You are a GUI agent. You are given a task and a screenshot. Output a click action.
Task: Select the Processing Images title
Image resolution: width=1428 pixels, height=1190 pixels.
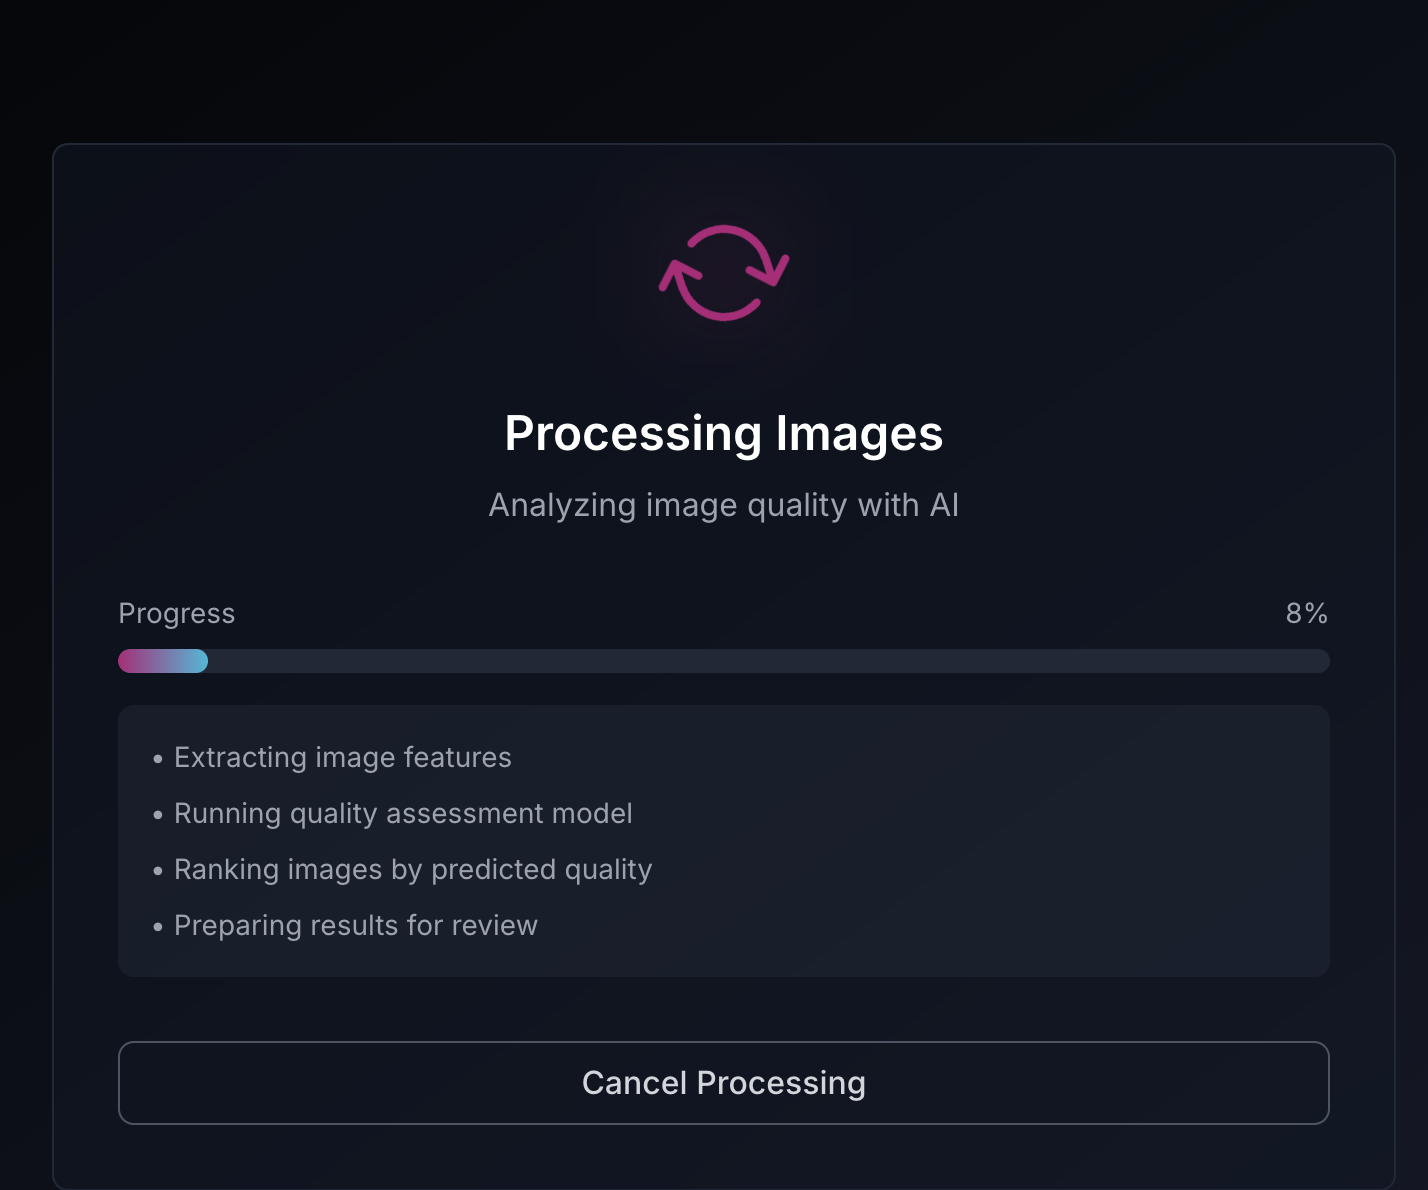click(x=723, y=433)
